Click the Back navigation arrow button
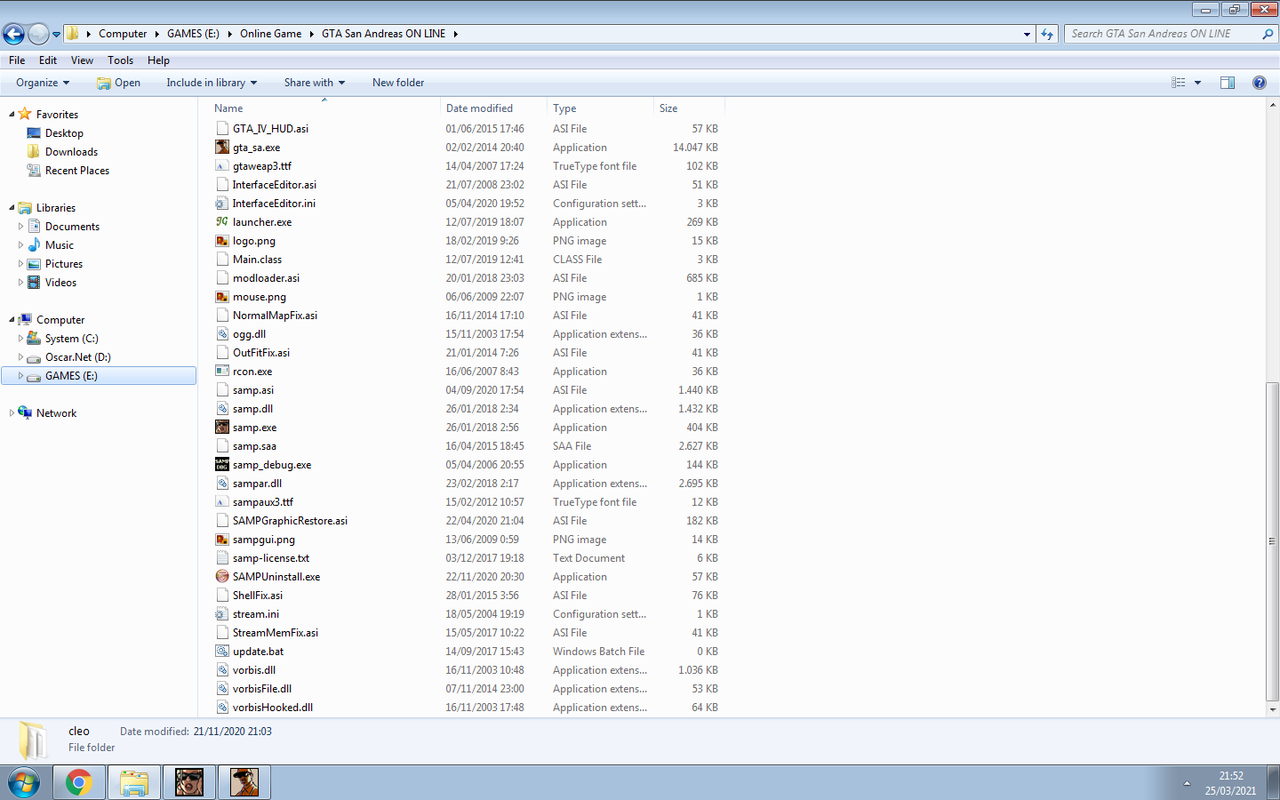This screenshot has width=1280, height=800. pos(14,34)
